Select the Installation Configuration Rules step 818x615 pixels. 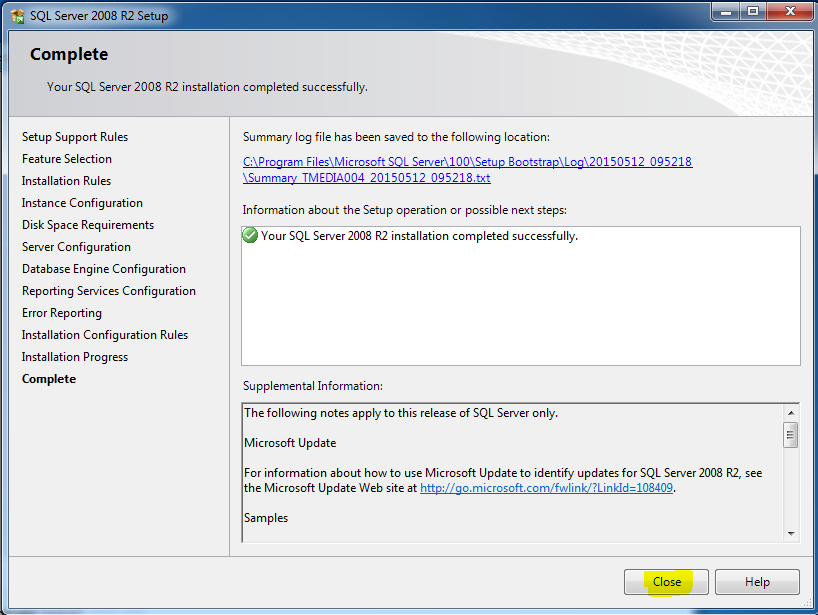pos(104,334)
